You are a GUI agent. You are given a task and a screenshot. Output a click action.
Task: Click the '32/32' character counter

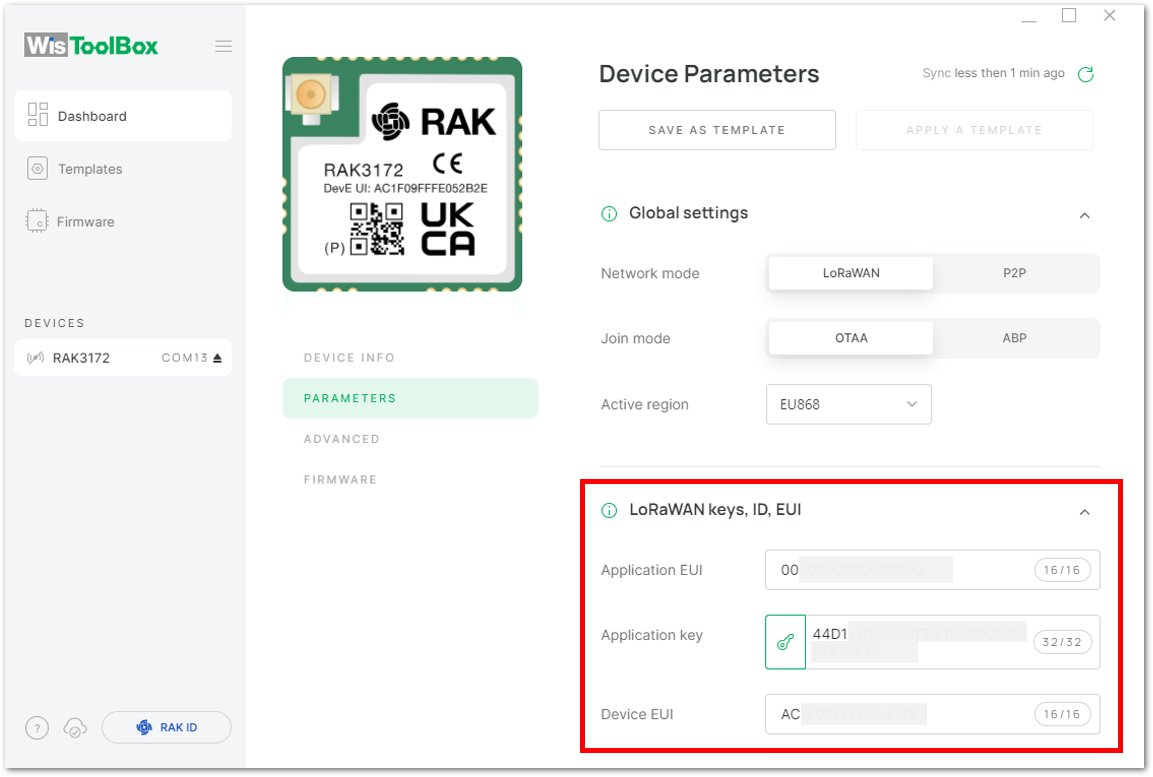pos(1062,642)
